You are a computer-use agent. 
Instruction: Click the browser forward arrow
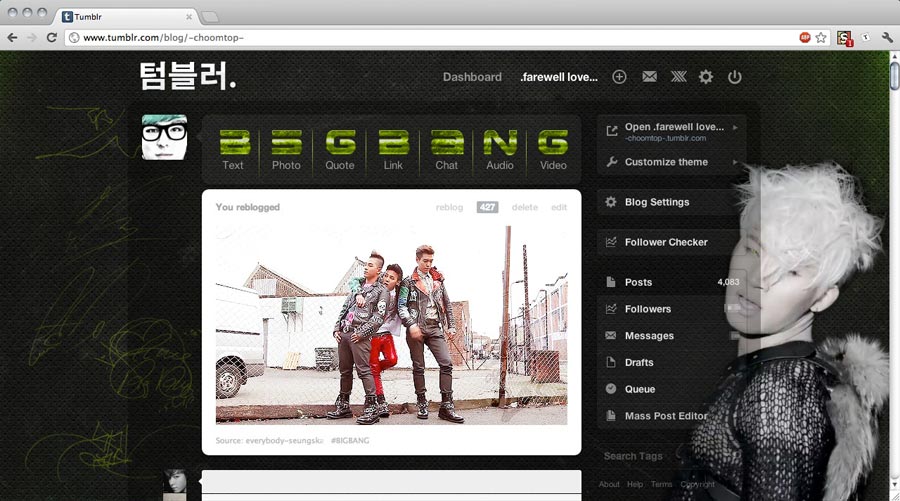coord(32,38)
